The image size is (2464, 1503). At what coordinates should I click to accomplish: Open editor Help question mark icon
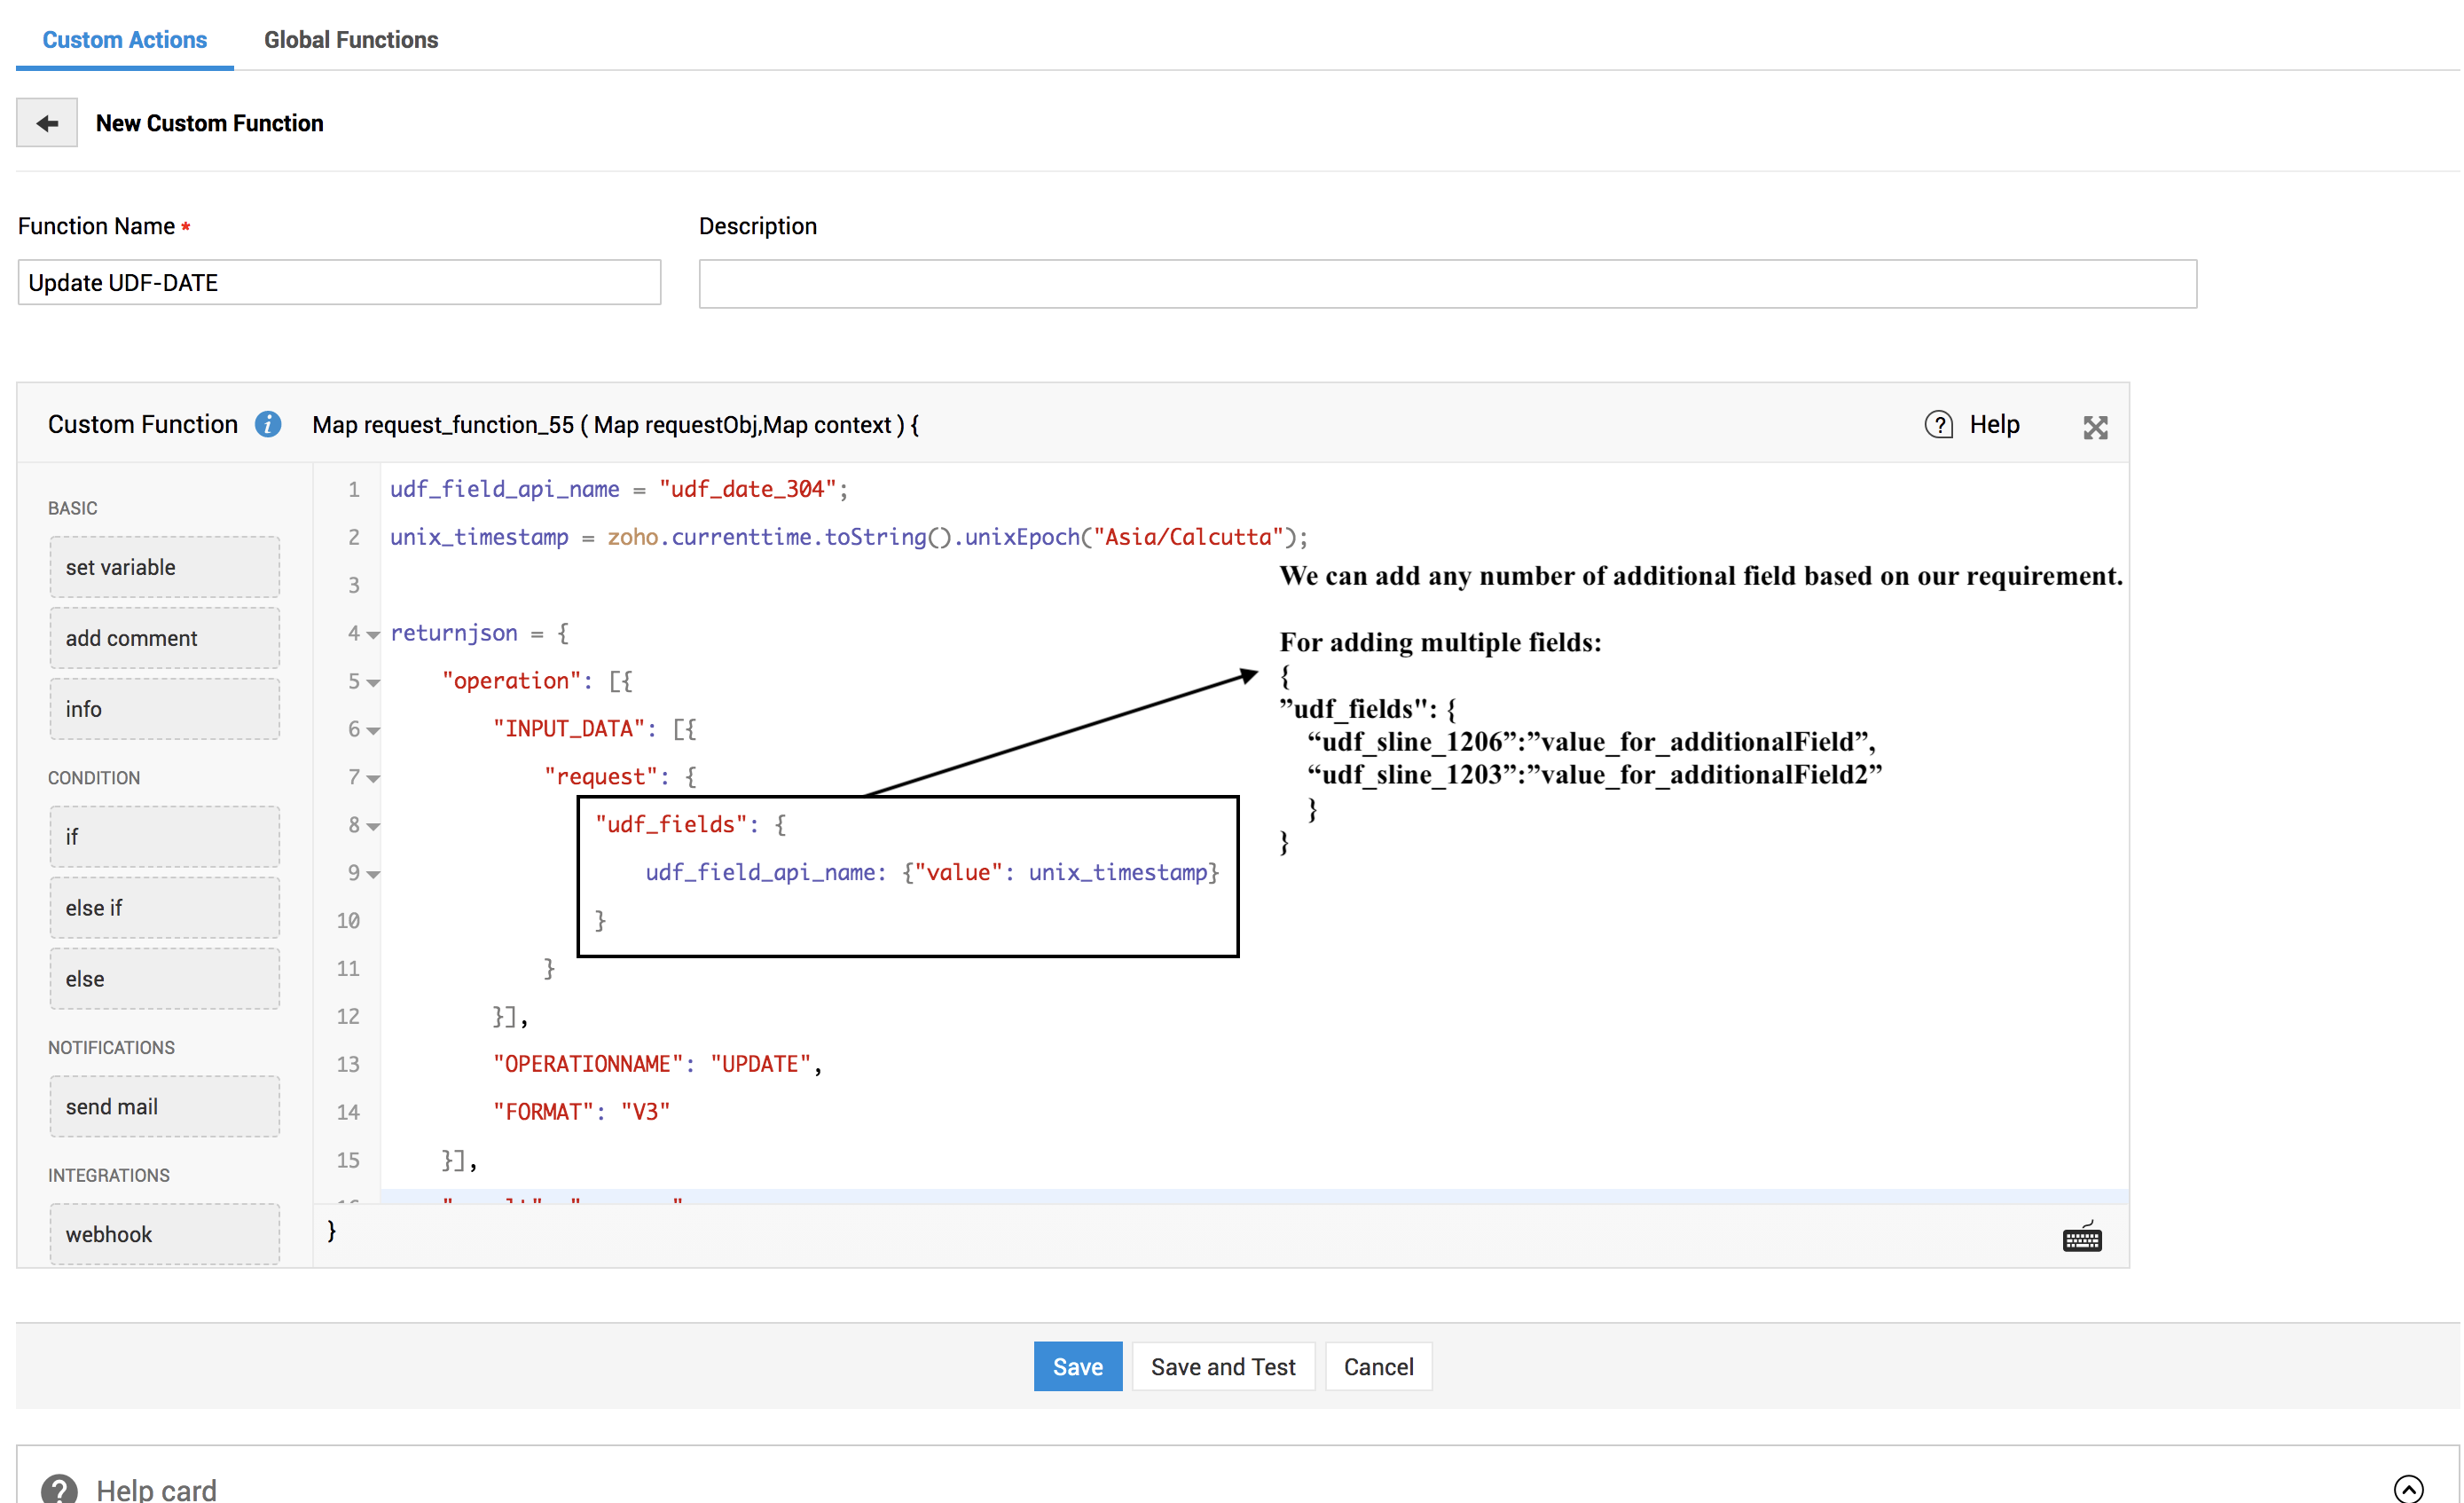point(1938,425)
